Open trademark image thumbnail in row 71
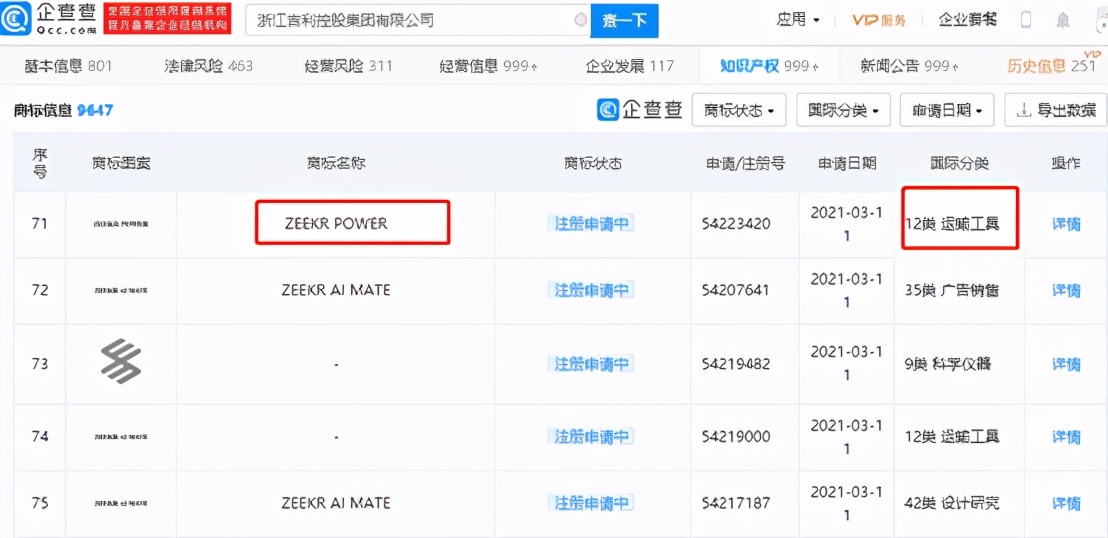 click(x=121, y=224)
